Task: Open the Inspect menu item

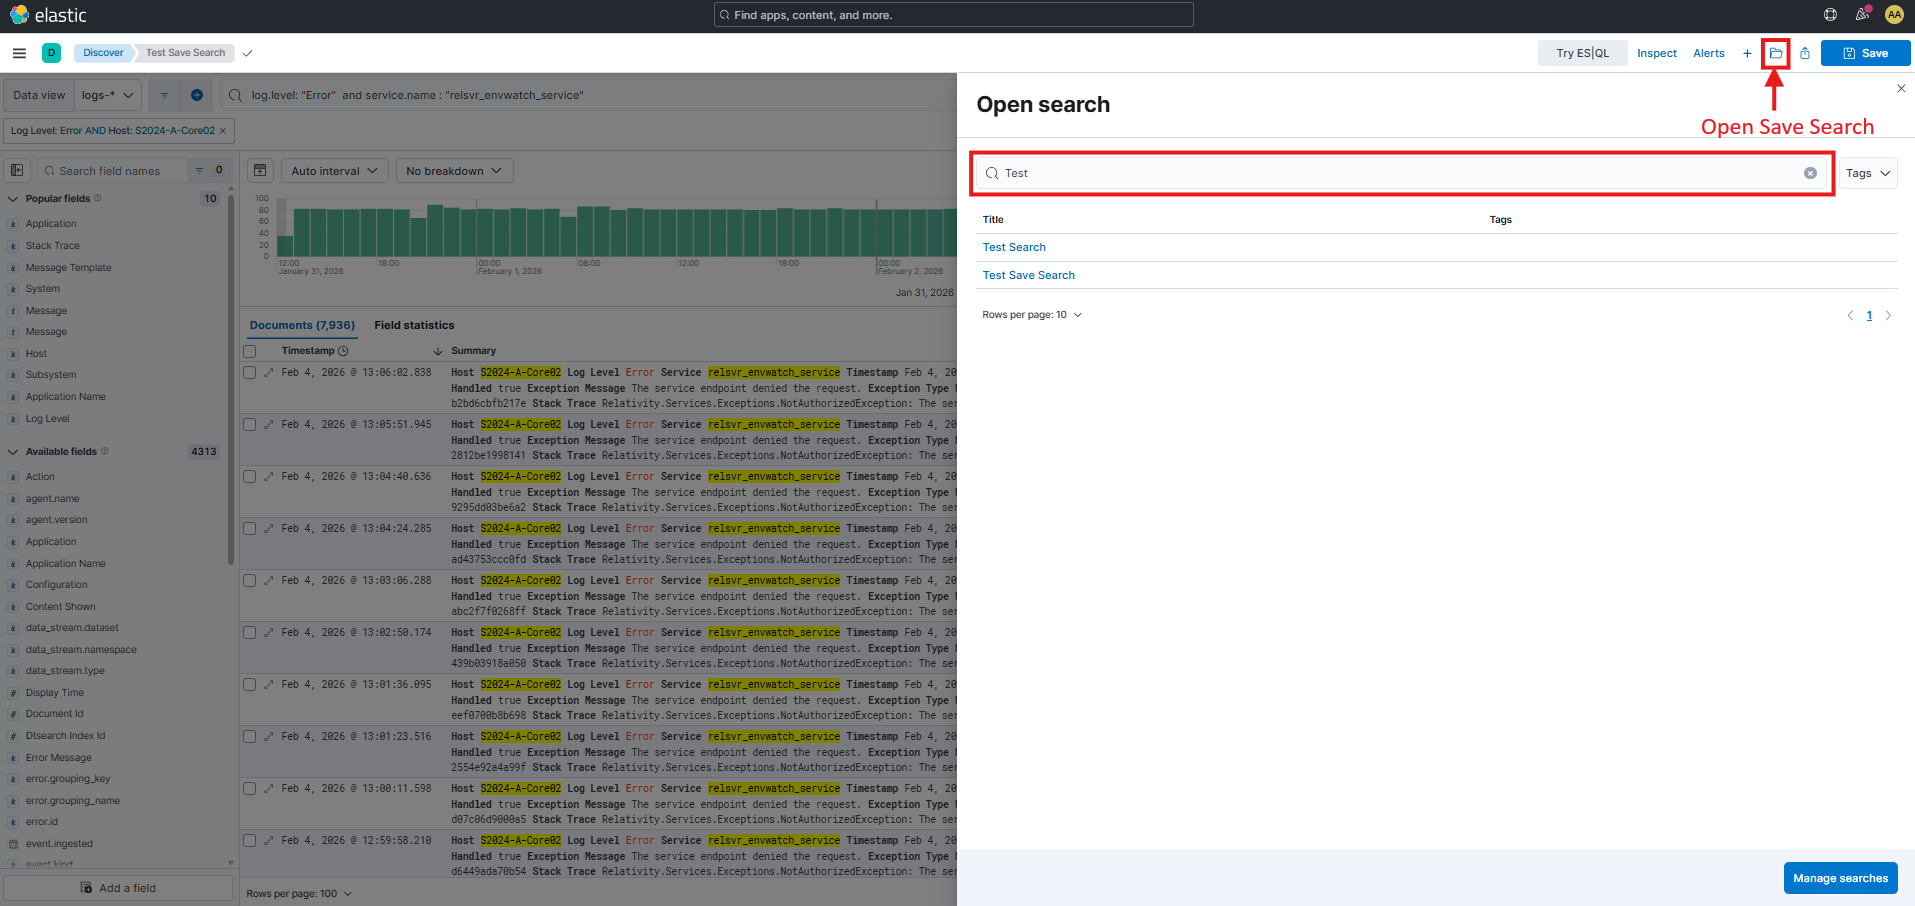Action: 1656,53
